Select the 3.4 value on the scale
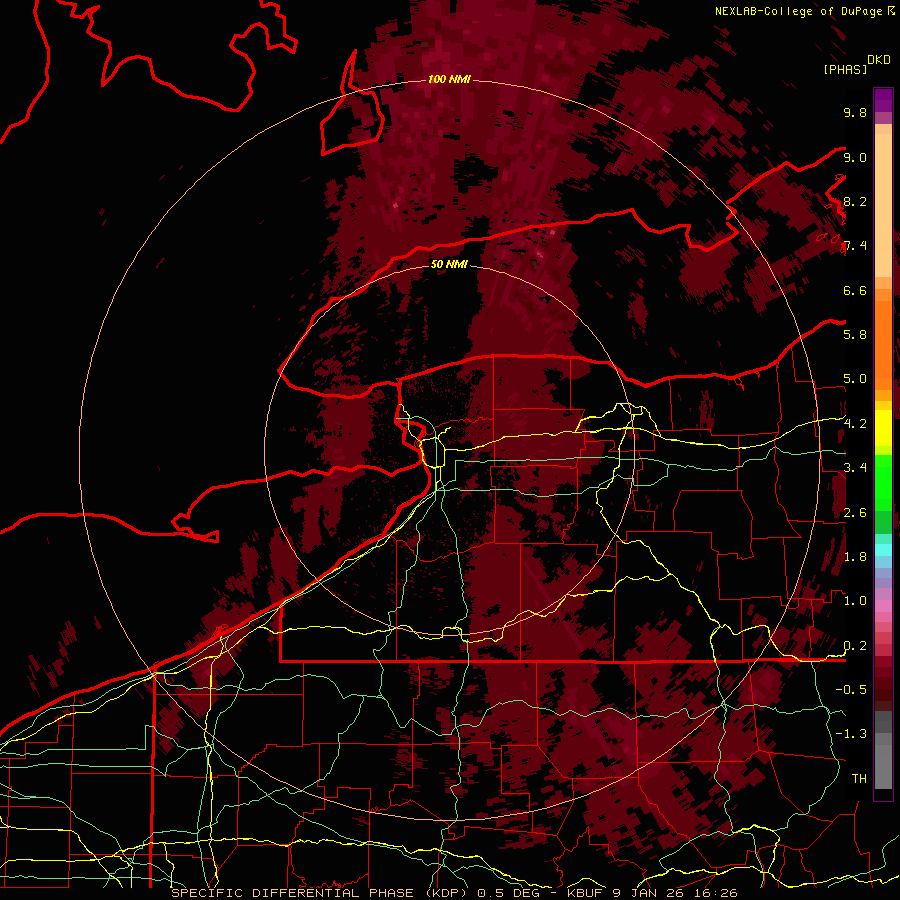 (855, 467)
